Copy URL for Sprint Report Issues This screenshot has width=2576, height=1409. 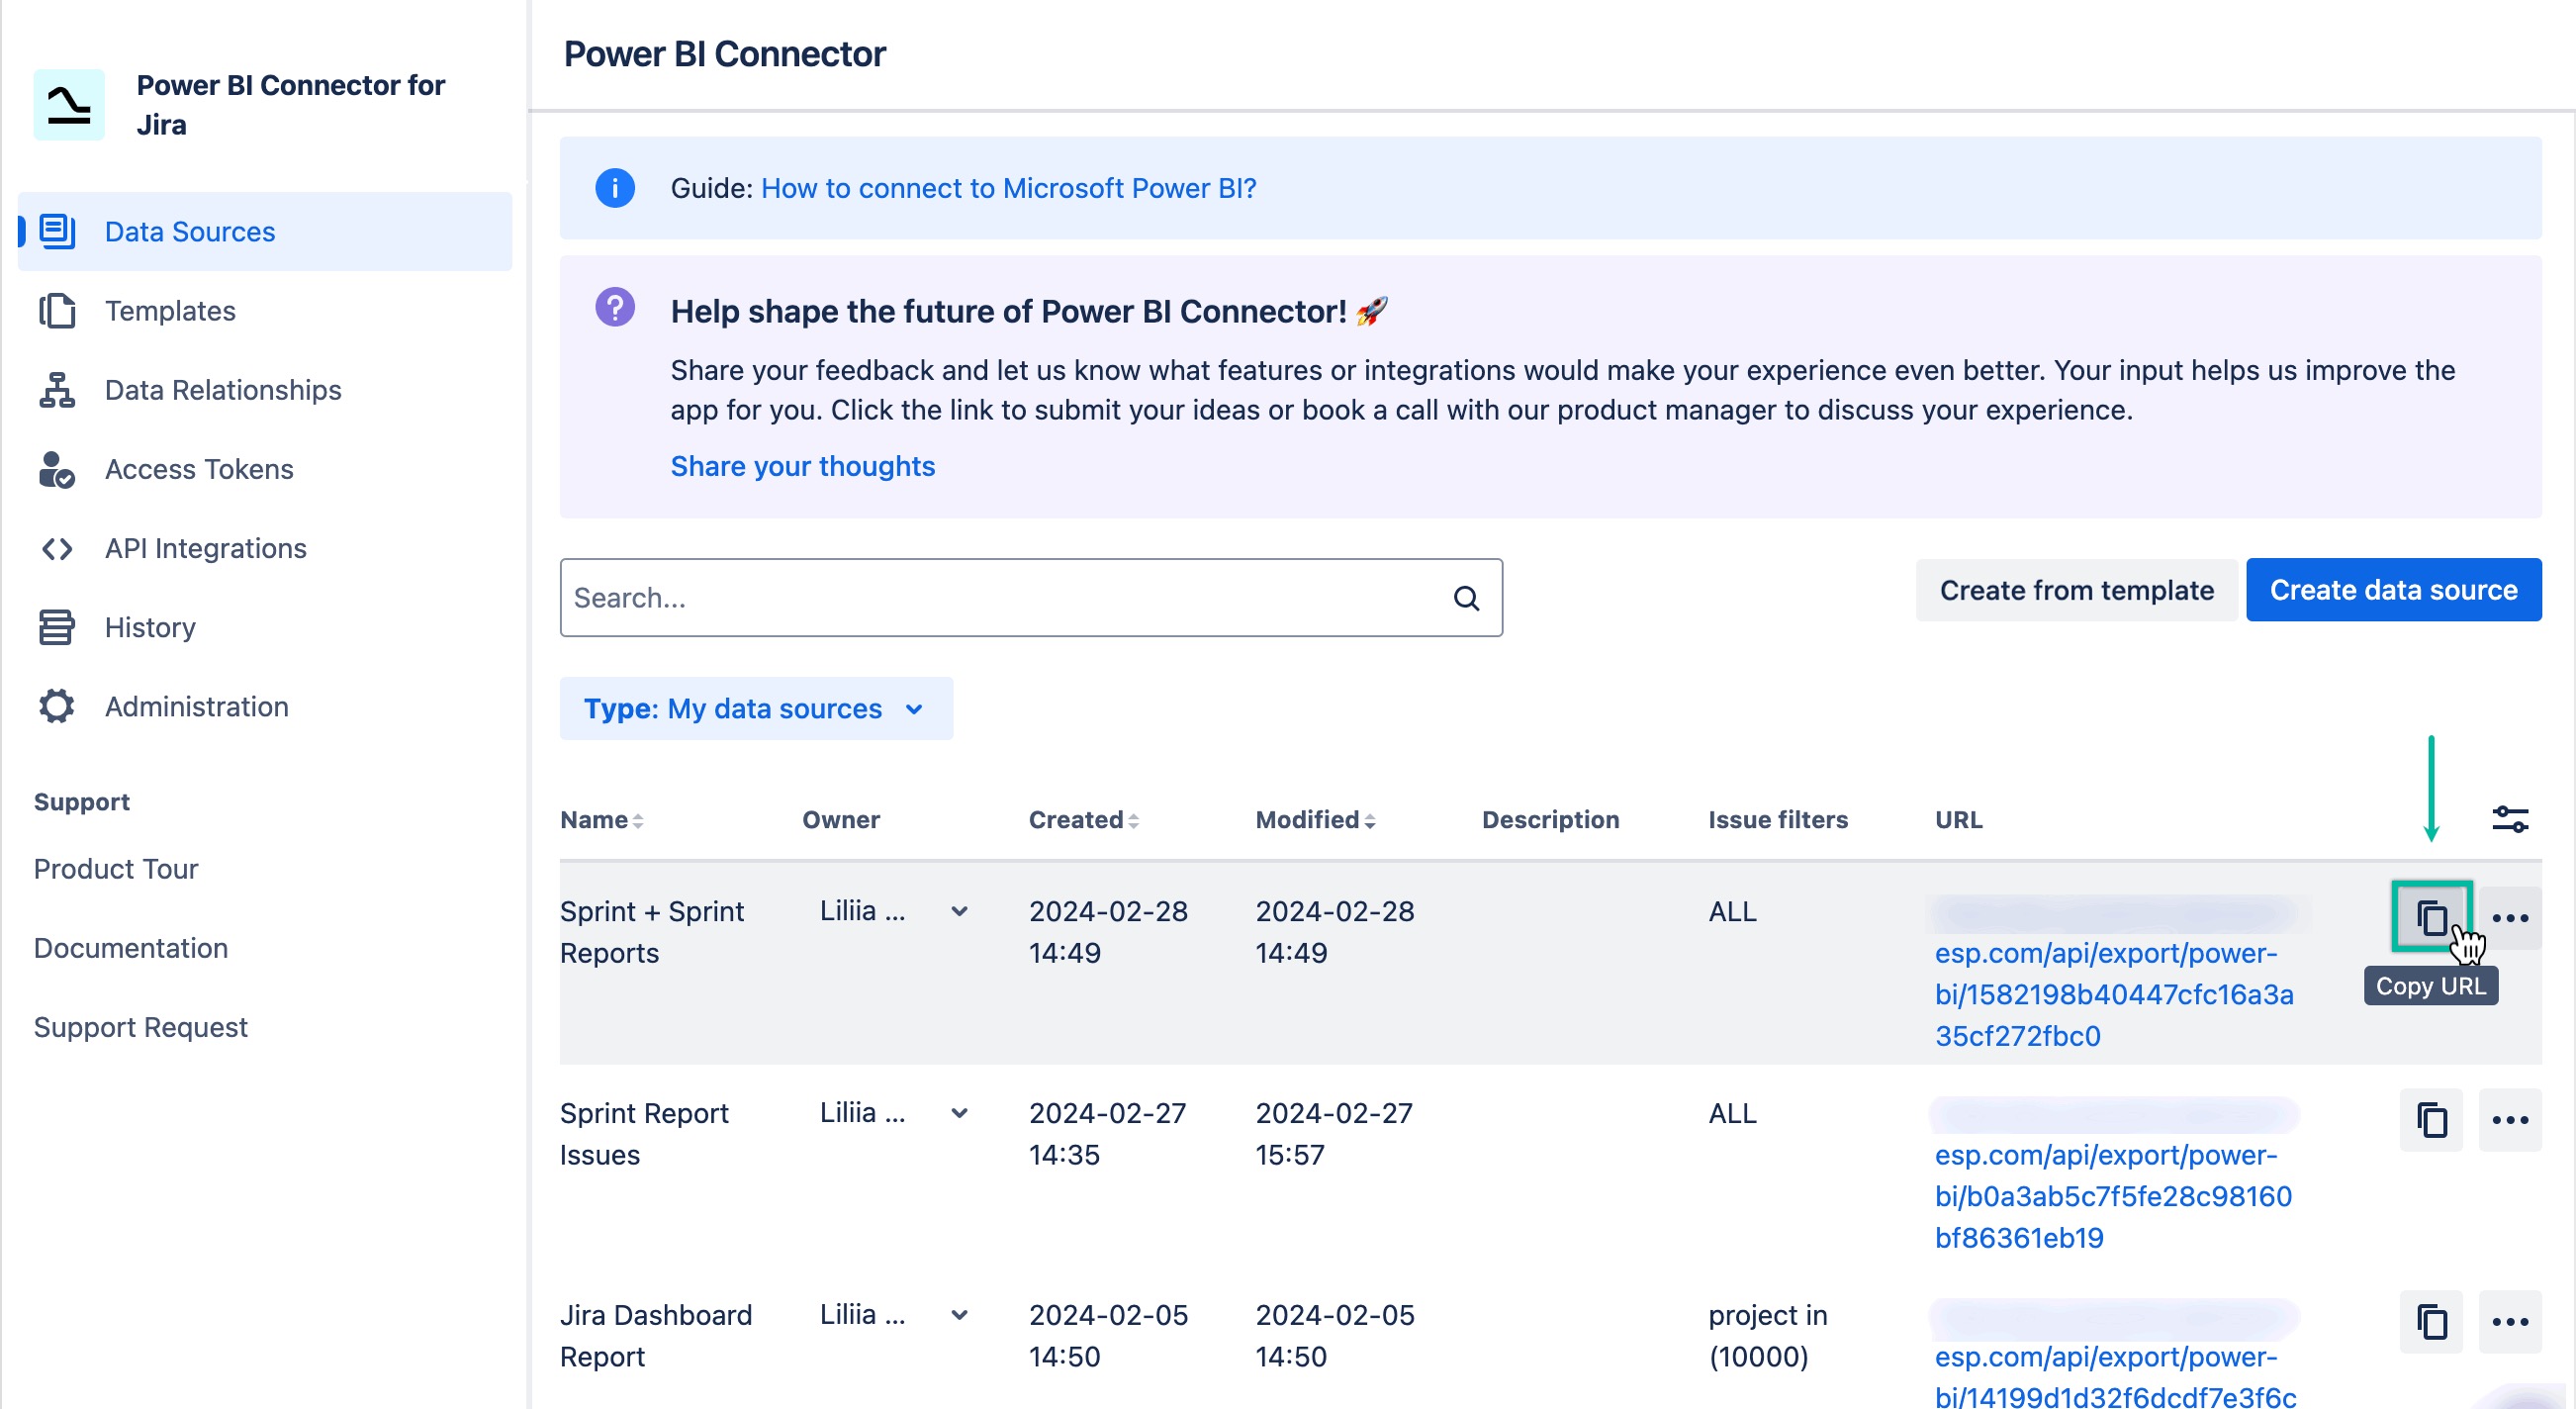[x=2430, y=1120]
